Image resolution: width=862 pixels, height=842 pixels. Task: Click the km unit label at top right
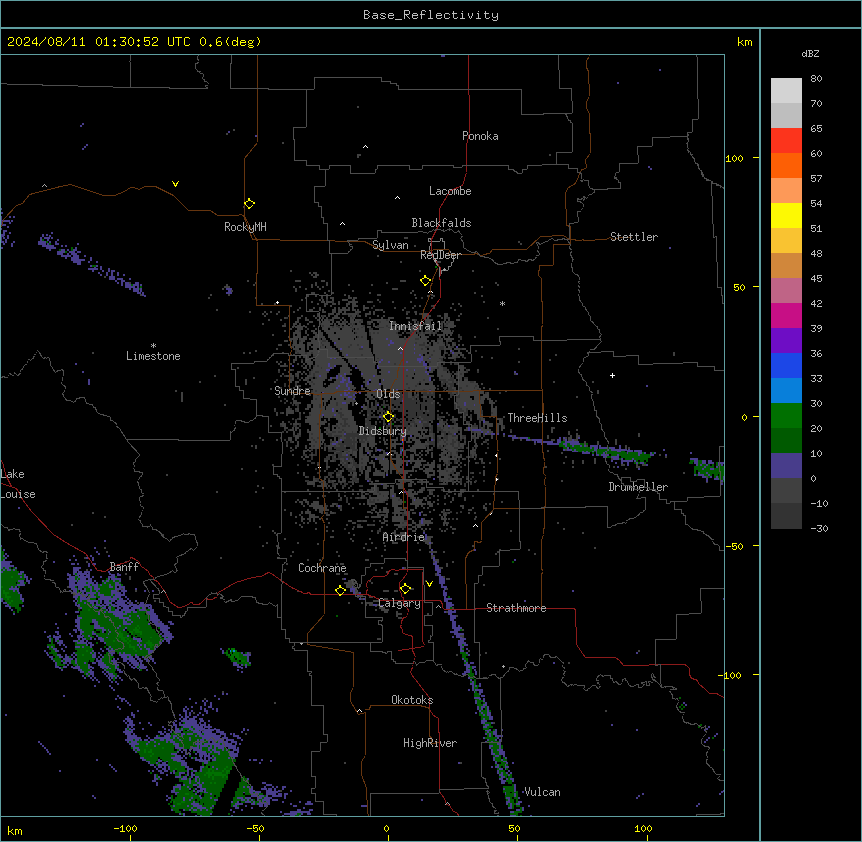click(745, 42)
